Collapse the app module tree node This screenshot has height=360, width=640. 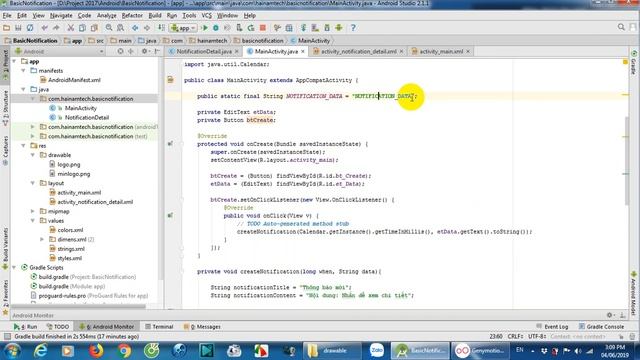point(14,61)
